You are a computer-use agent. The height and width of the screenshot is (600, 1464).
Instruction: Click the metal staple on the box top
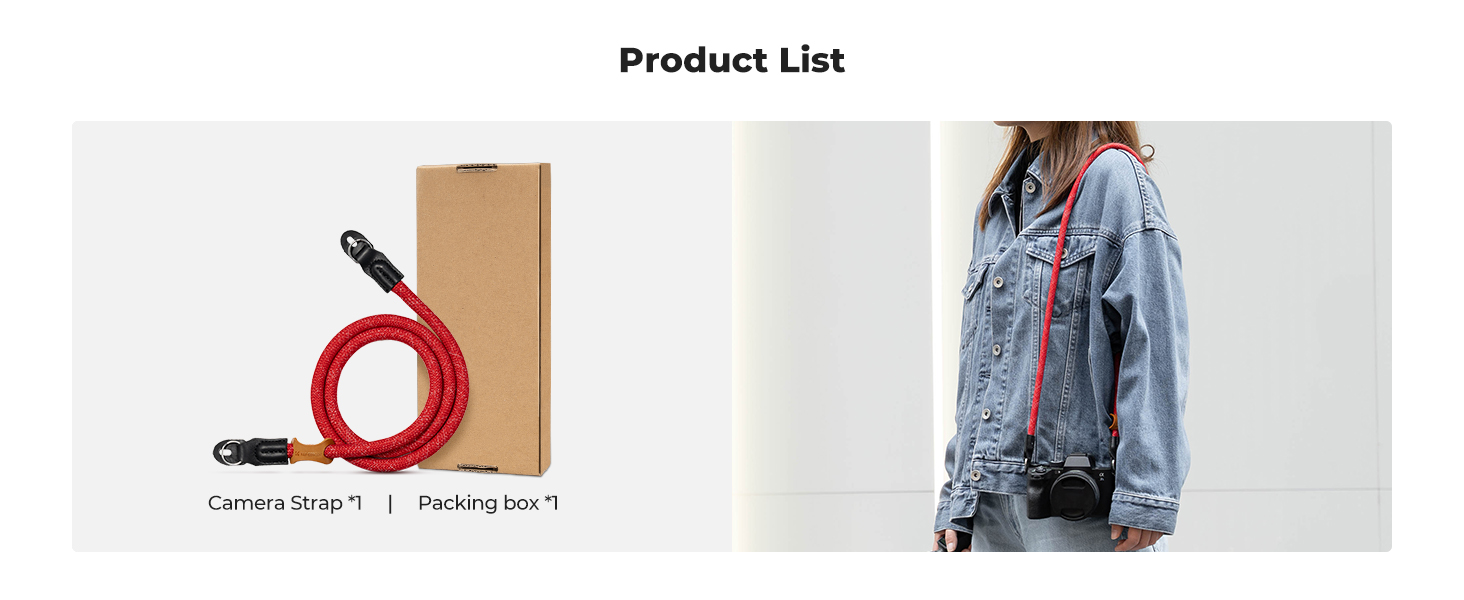478,167
